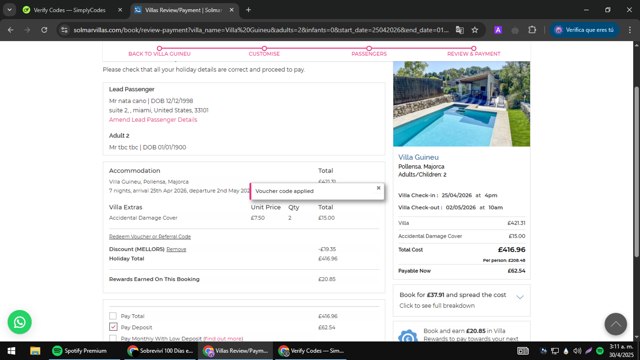View site information icon in address bar
This screenshot has height=360, width=640.
(x=64, y=30)
